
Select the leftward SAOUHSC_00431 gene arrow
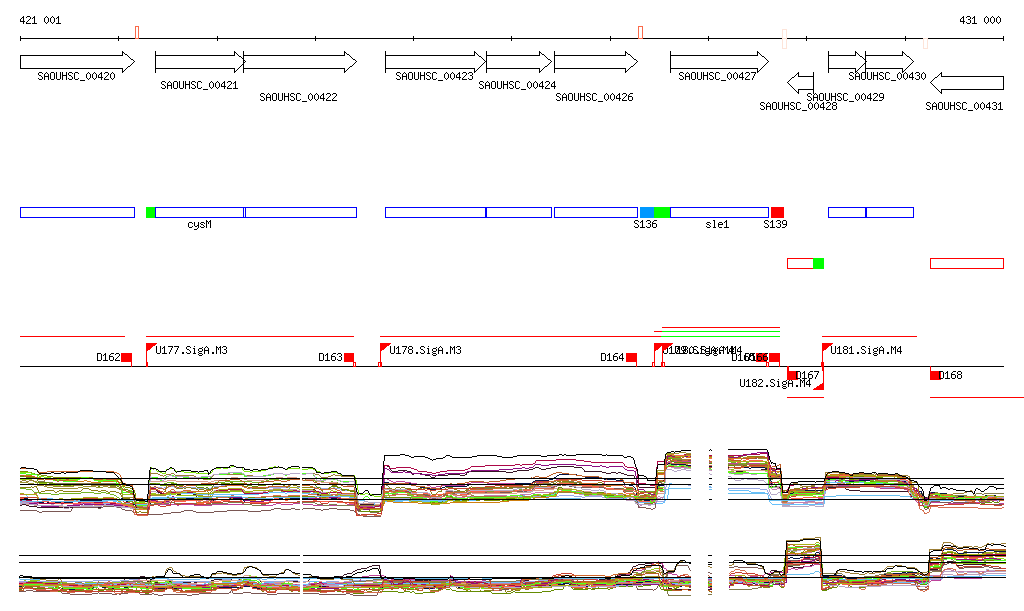967,83
